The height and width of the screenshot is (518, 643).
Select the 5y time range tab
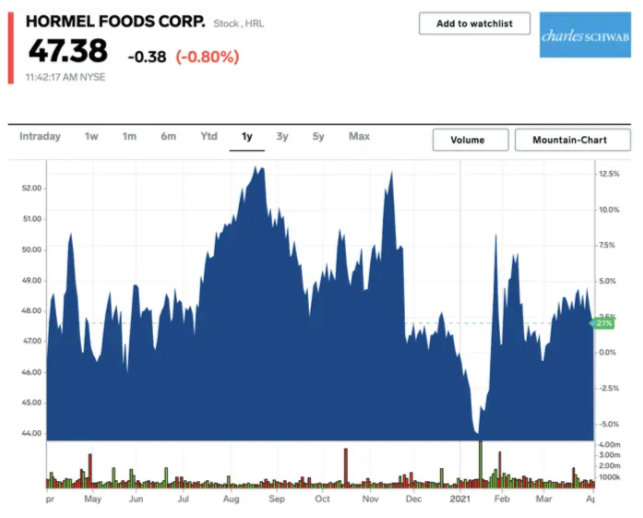pyautogui.click(x=318, y=136)
